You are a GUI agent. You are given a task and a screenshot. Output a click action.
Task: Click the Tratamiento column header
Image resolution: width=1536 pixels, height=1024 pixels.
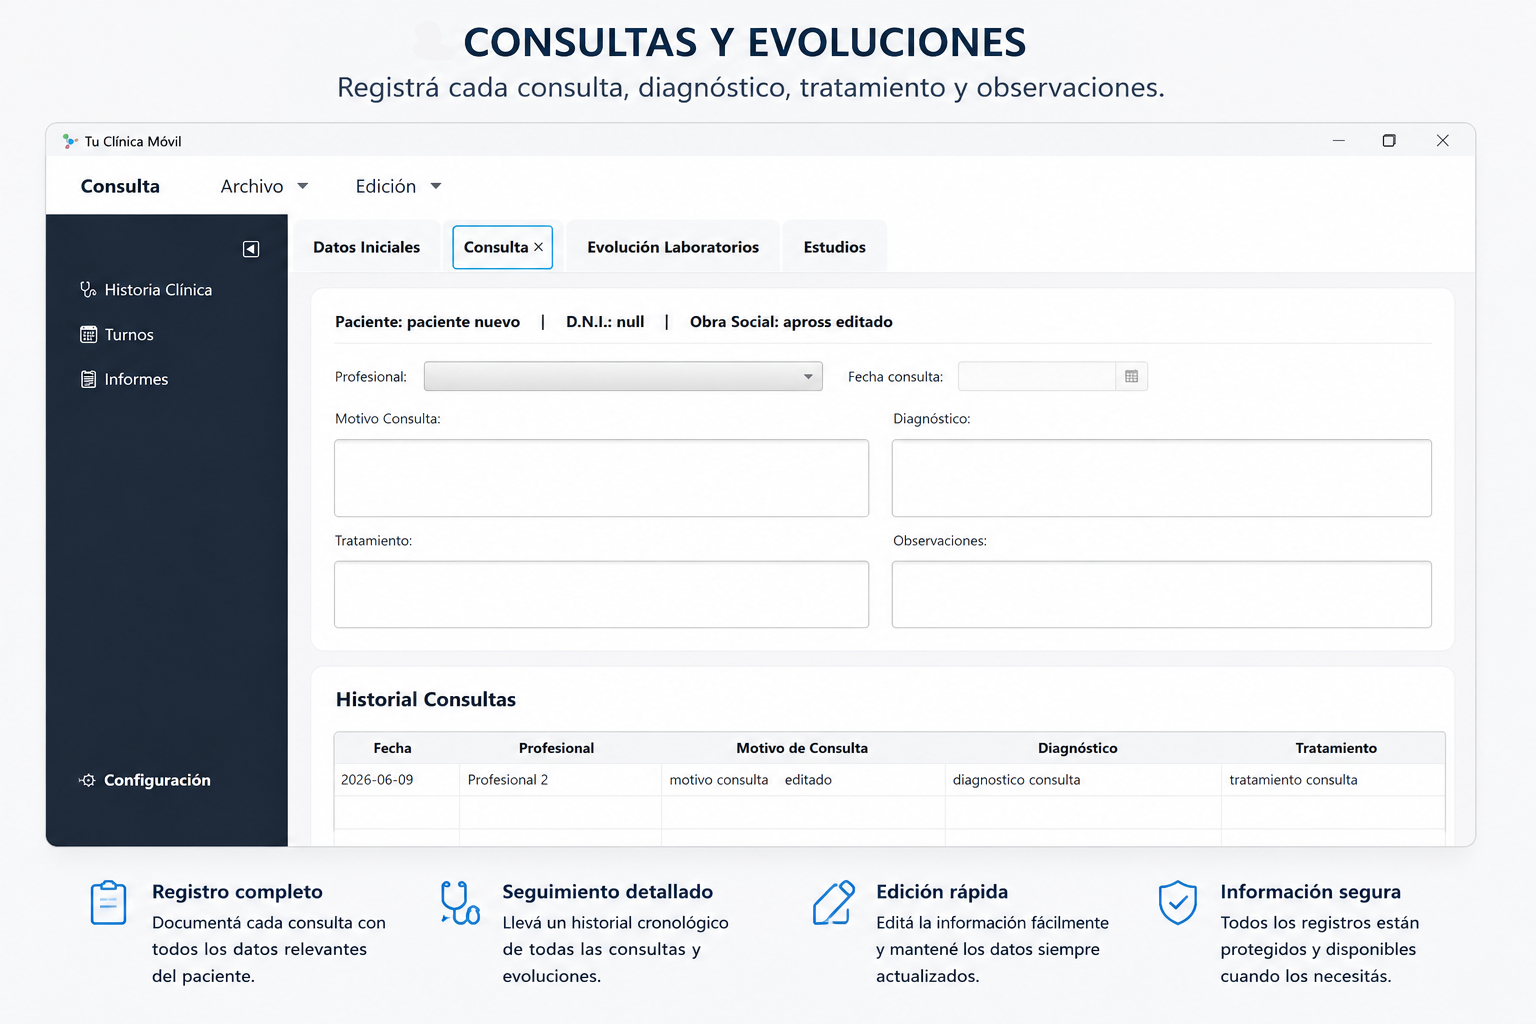click(x=1336, y=748)
